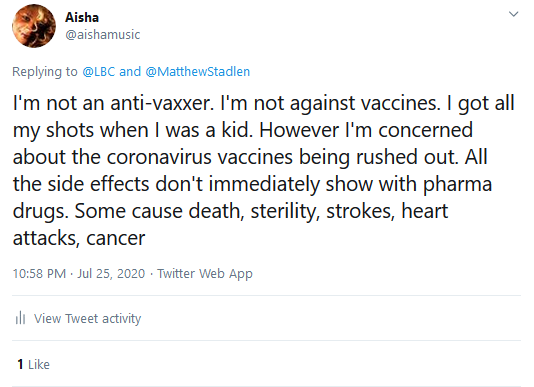Click the Jul 25, 2020 date
Viewport: 534px width, 387px height.
(111, 274)
